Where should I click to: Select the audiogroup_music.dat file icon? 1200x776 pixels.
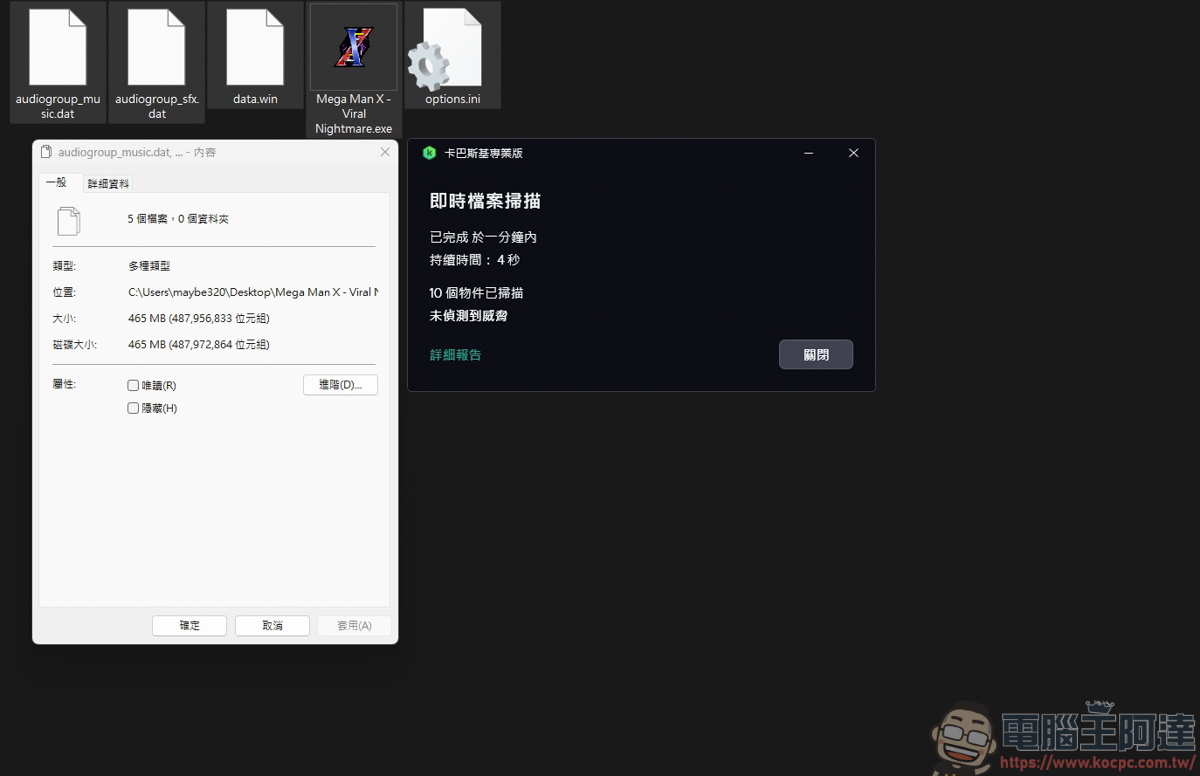57,48
